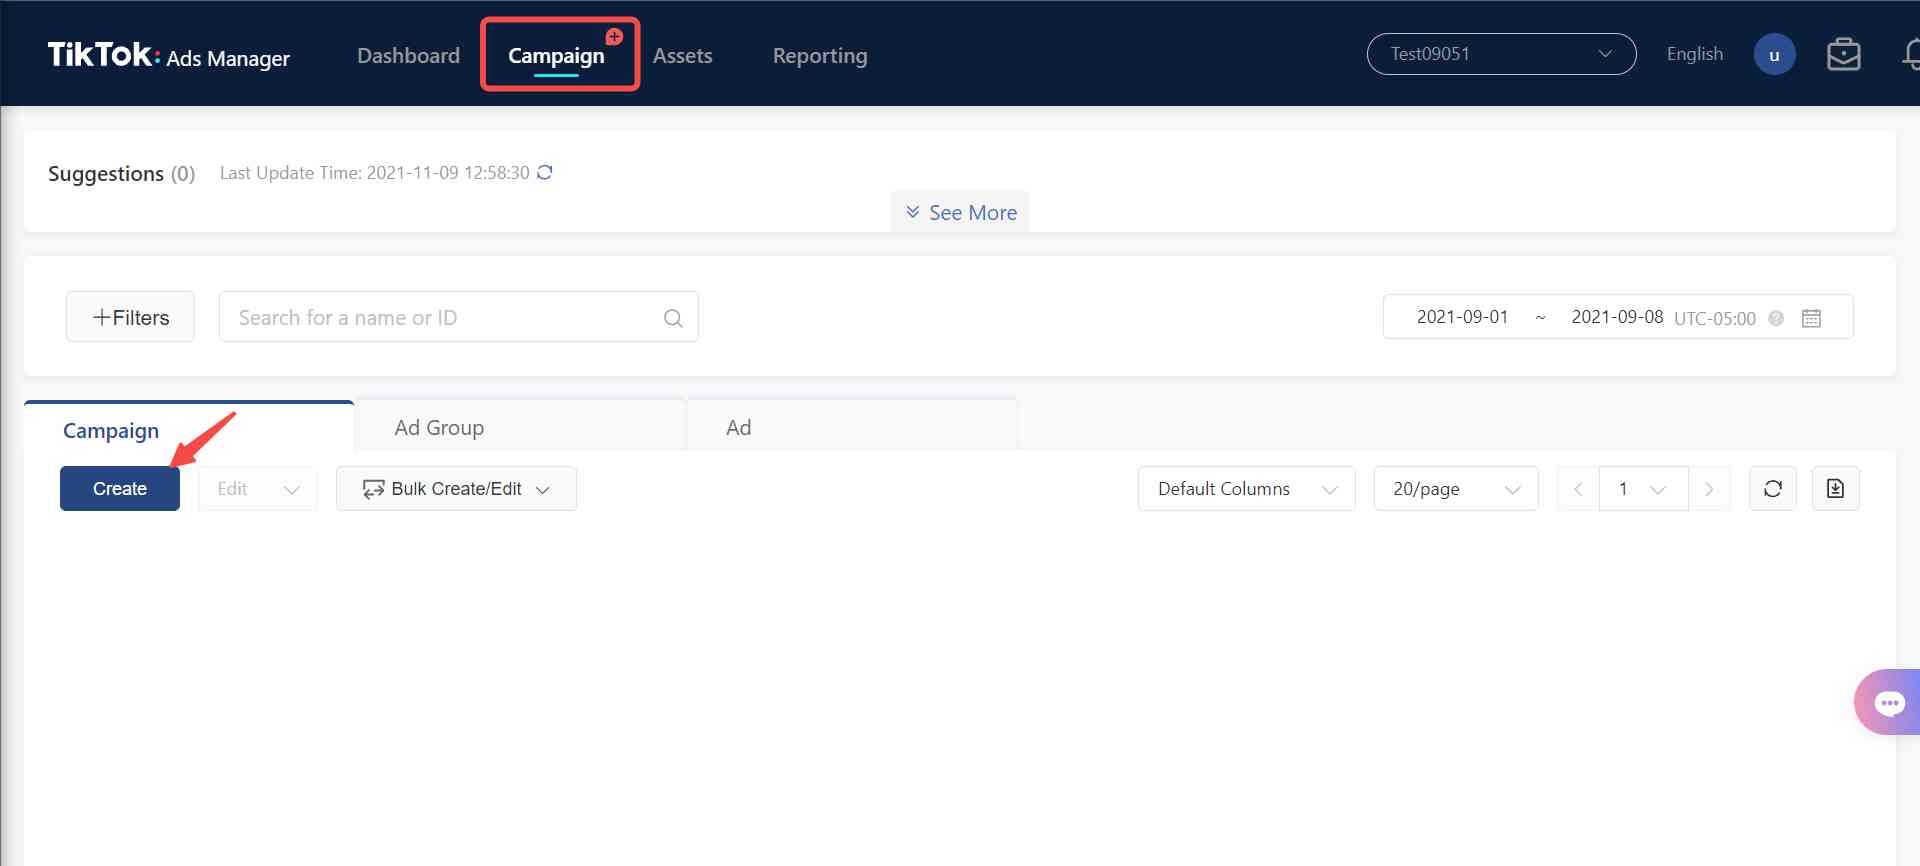
Task: Click the Create campaign button
Action: tap(120, 489)
